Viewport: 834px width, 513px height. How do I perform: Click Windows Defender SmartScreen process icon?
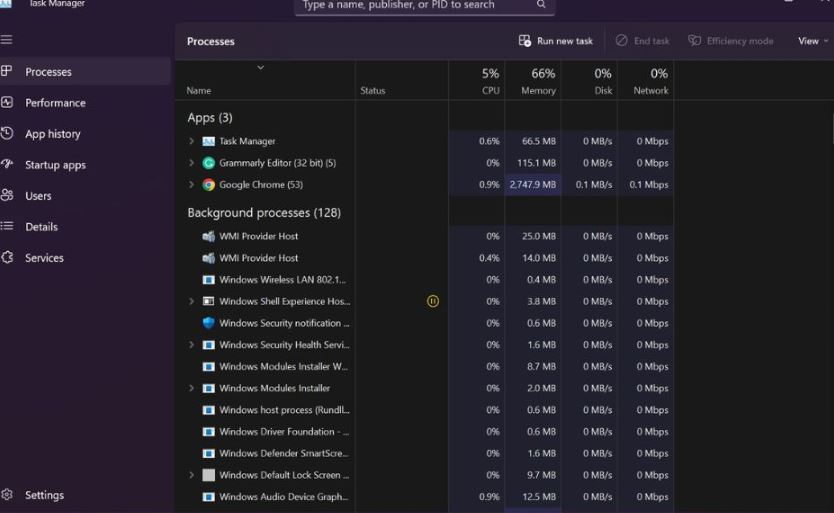coord(208,453)
